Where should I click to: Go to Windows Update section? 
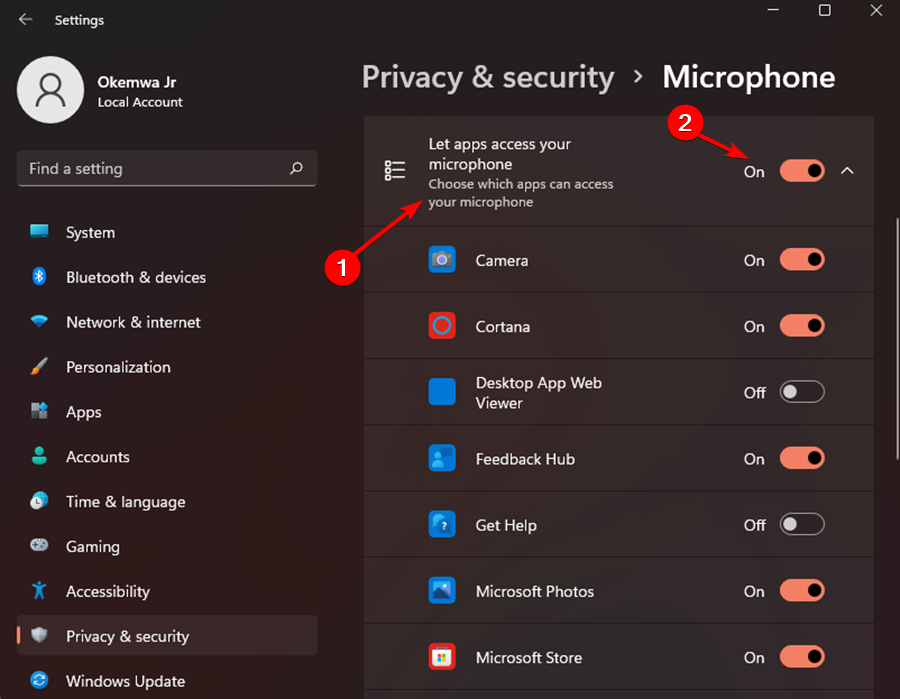127,681
